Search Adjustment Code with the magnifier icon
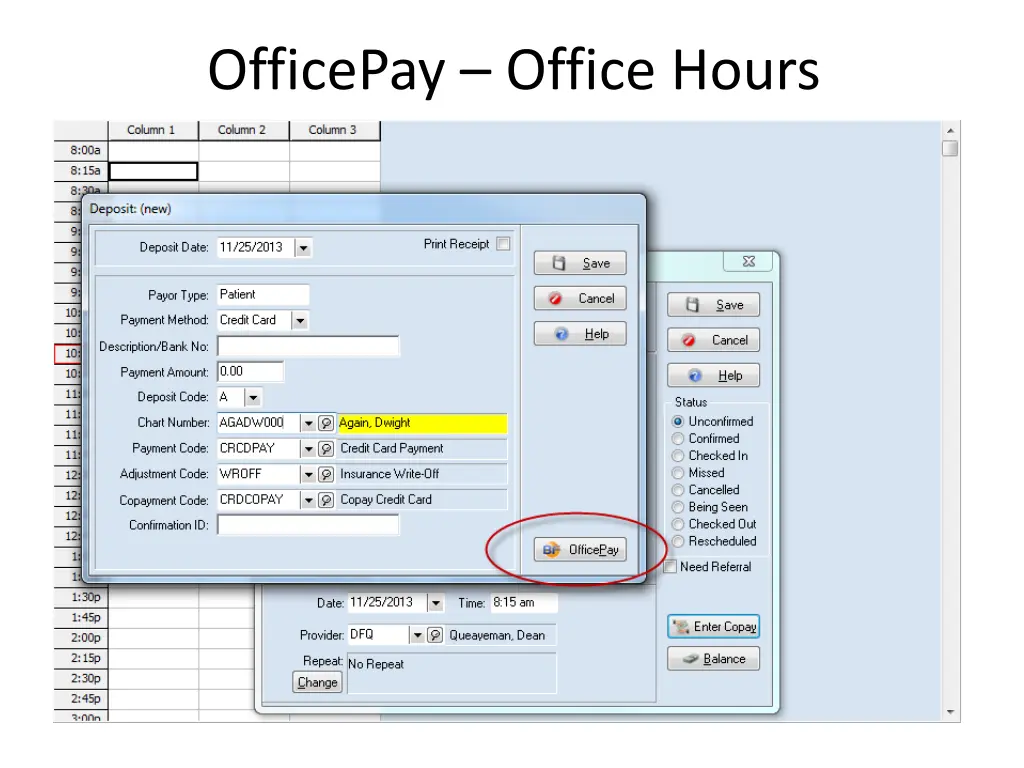Image resolution: width=1024 pixels, height=768 pixels. 326,474
